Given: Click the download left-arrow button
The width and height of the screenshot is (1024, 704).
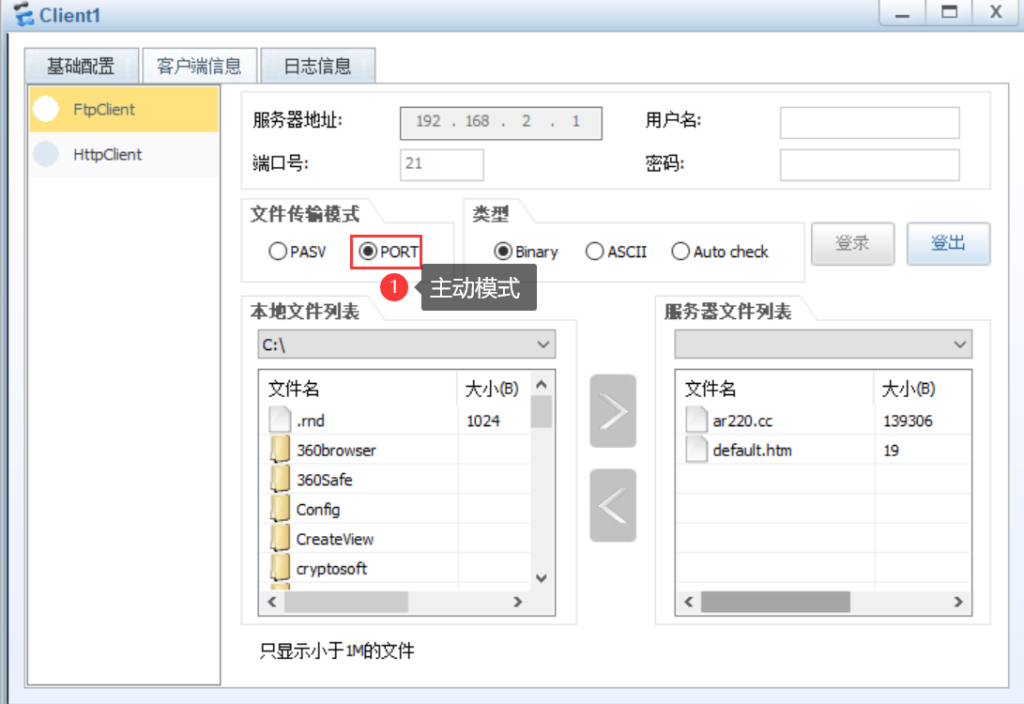Looking at the screenshot, I should tap(613, 505).
